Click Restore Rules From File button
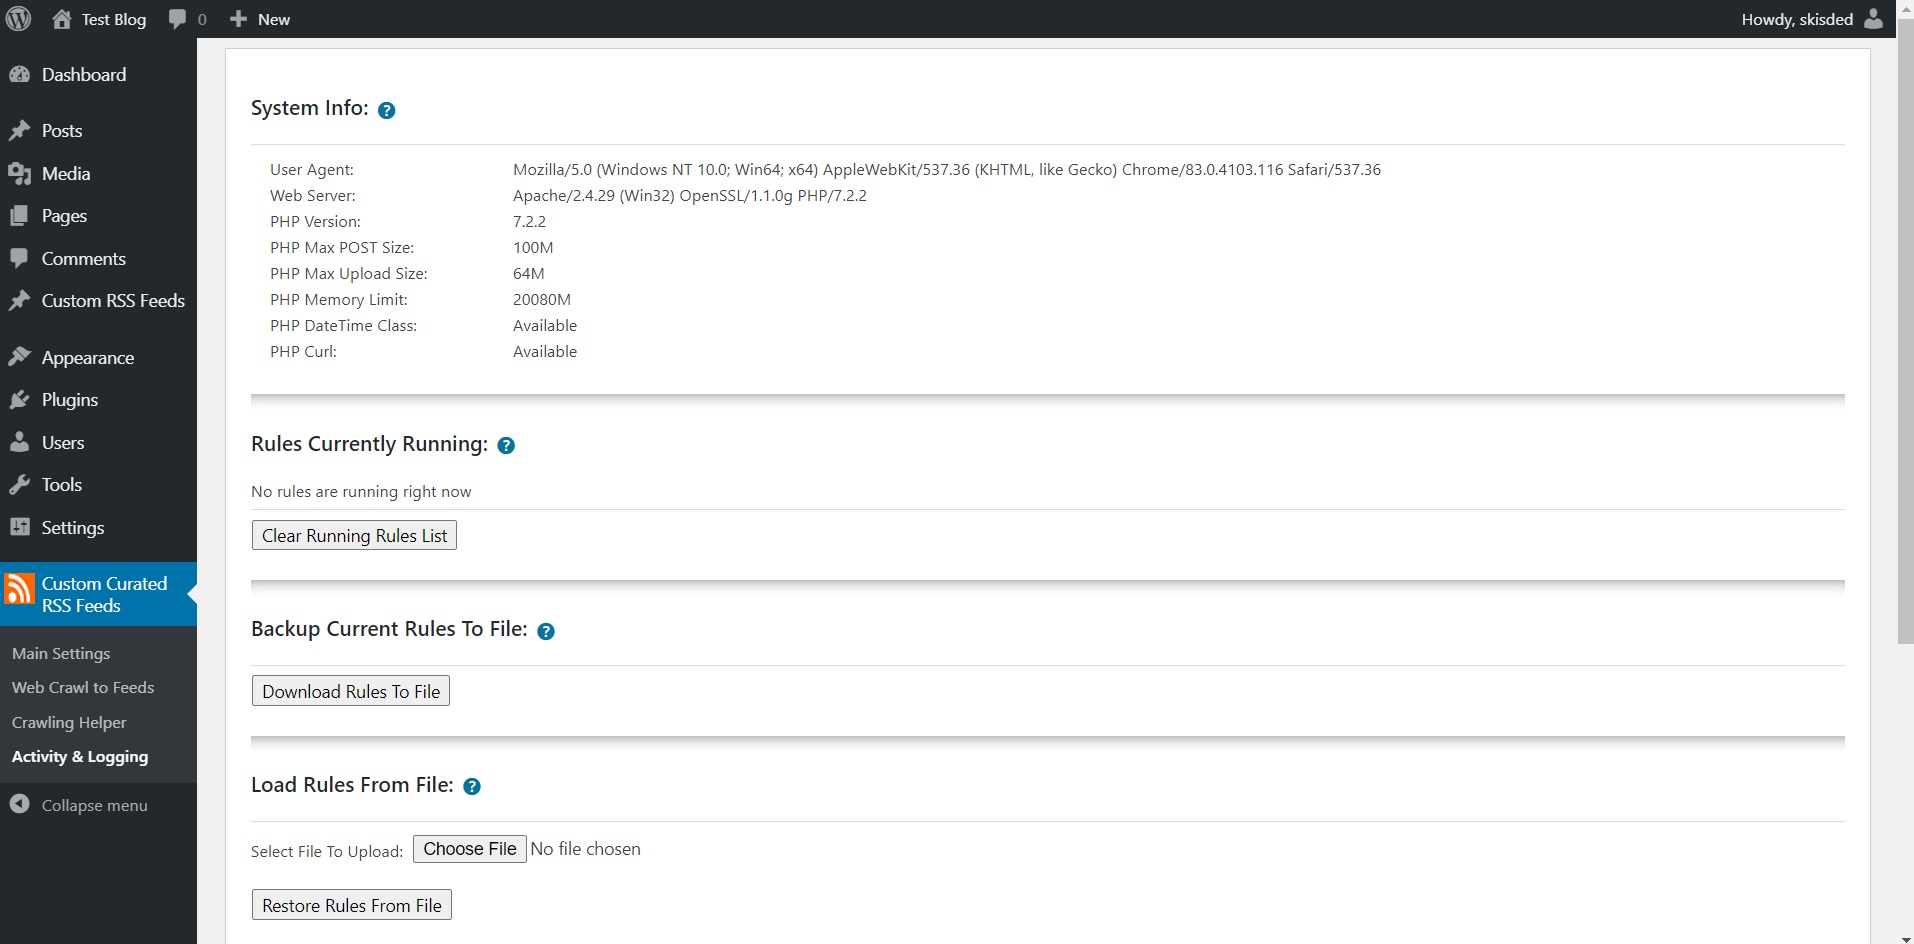 [352, 905]
